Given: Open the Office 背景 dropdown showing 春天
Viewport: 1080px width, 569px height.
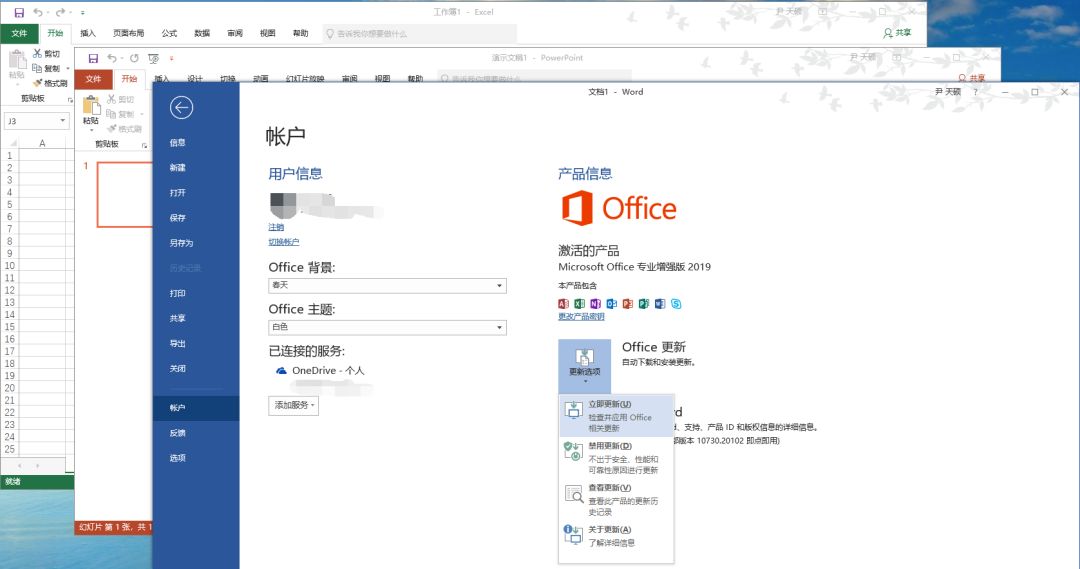Looking at the screenshot, I should 387,285.
